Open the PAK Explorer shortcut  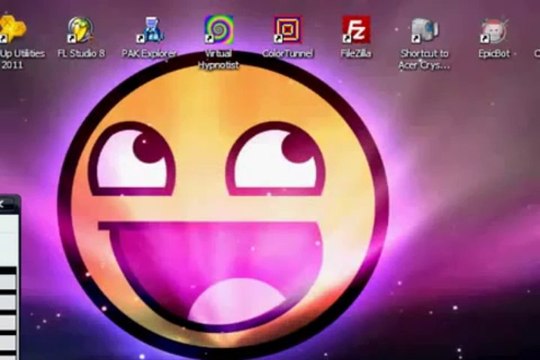(150, 30)
